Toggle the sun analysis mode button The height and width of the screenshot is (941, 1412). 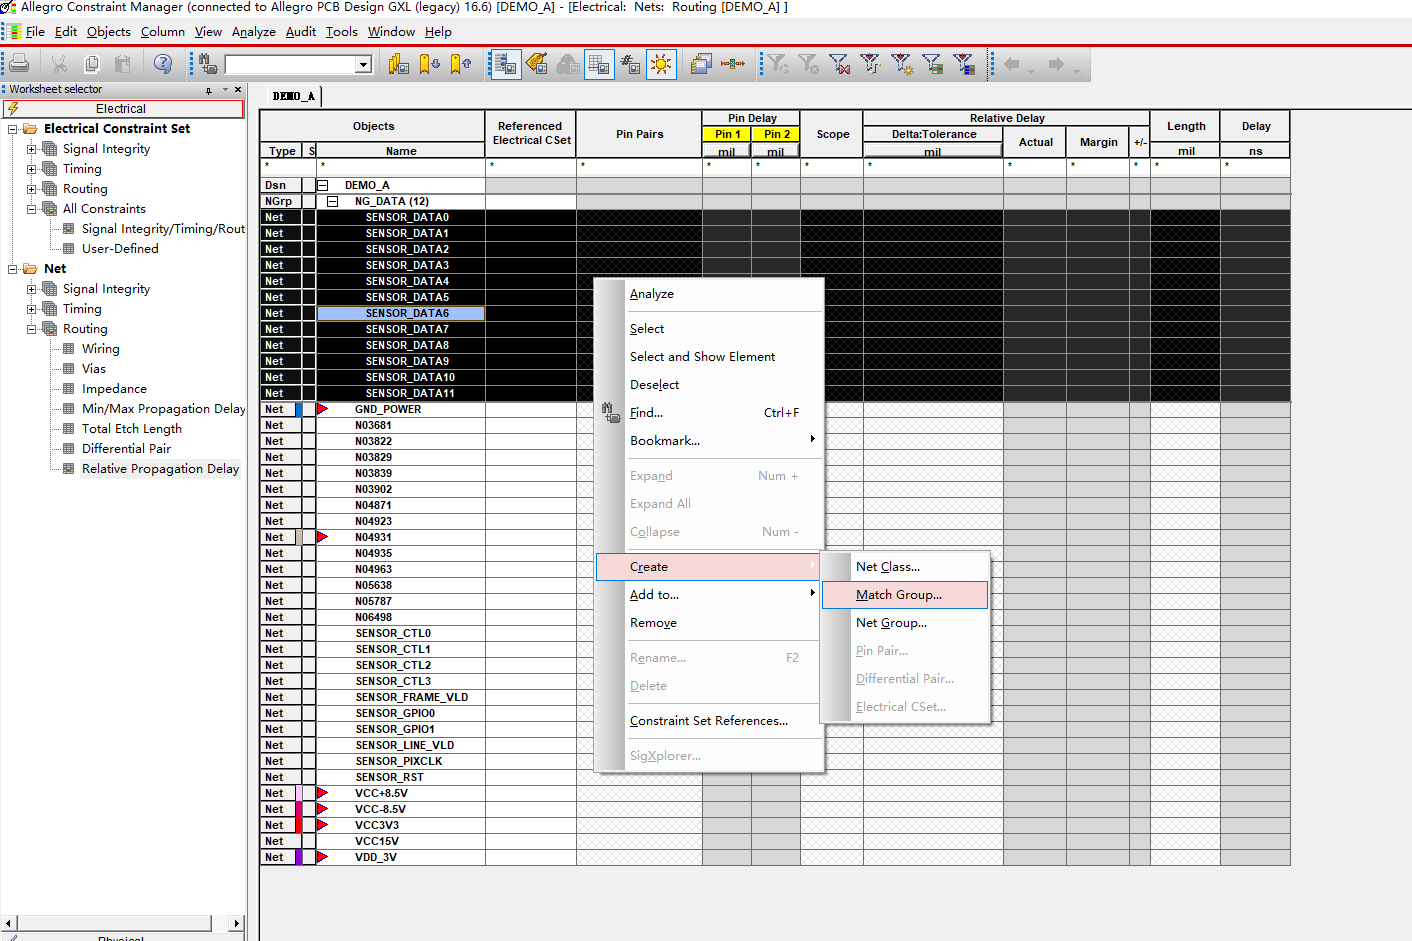pos(661,64)
